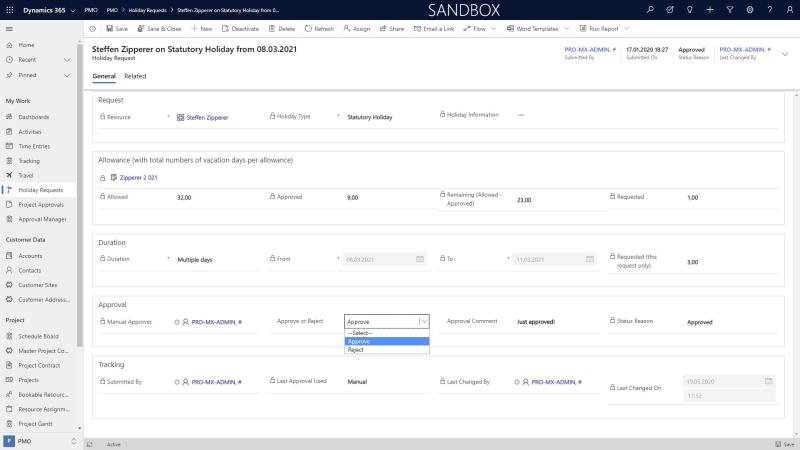Screen dimensions: 800x450
Task: Open the advanced find filter icon
Action: click(729, 9)
